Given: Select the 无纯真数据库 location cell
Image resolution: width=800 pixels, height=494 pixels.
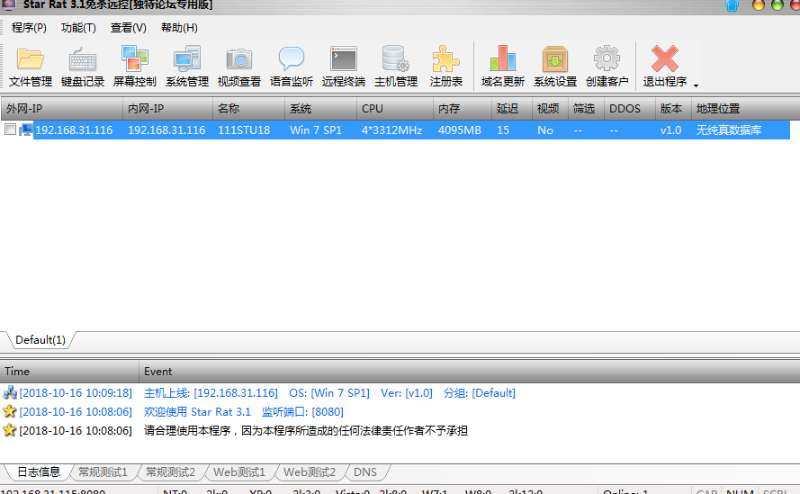Looking at the screenshot, I should tap(729, 130).
